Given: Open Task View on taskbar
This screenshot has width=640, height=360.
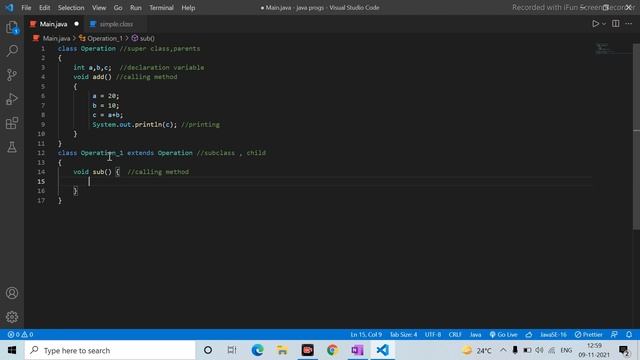Looking at the screenshot, I should pyautogui.click(x=232, y=350).
